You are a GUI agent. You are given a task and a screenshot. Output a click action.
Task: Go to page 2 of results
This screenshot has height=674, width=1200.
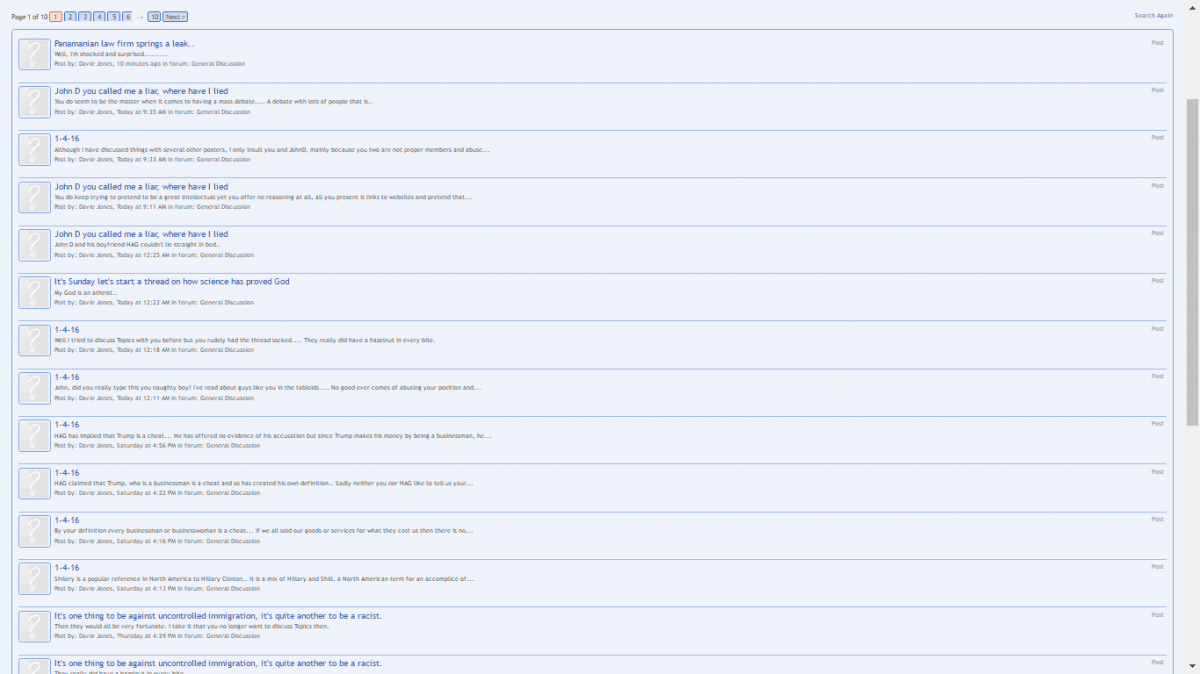coord(70,17)
